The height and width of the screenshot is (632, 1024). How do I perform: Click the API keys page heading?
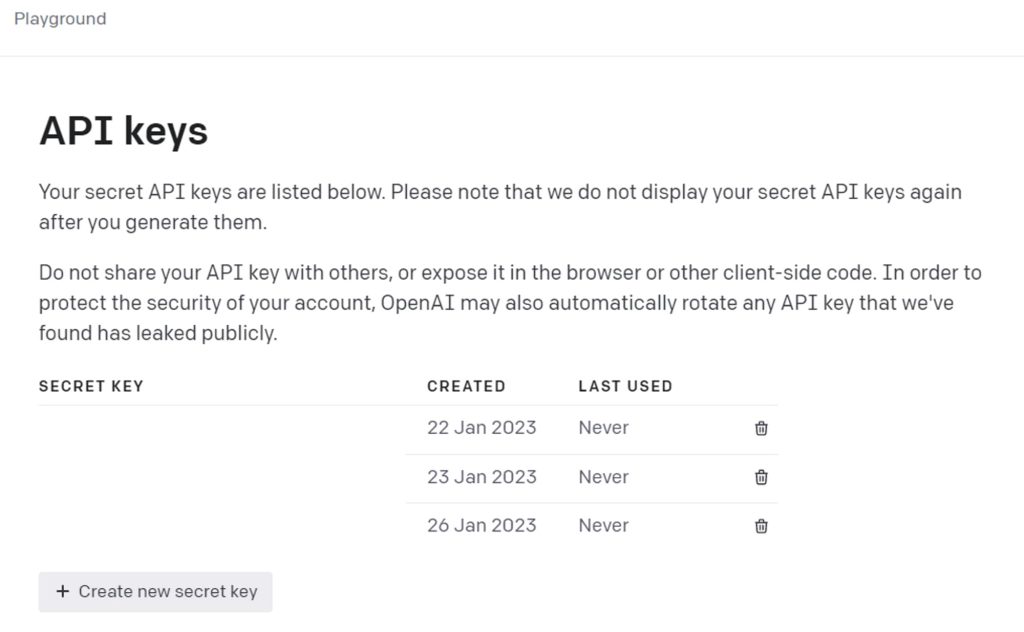click(123, 131)
